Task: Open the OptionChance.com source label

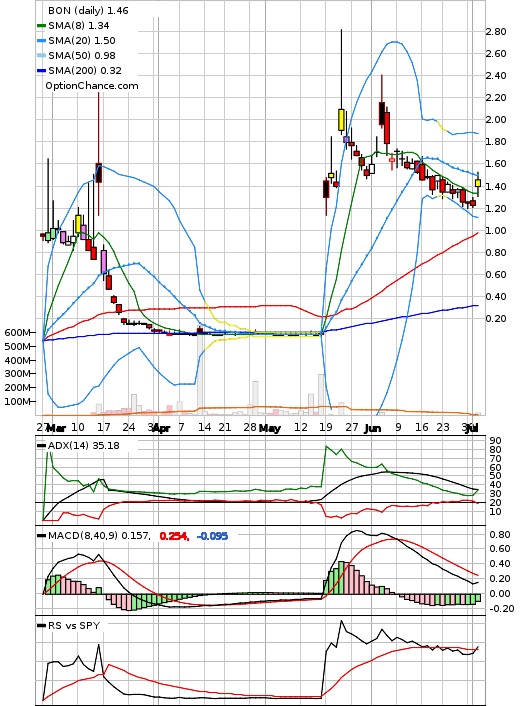Action: [x=92, y=86]
